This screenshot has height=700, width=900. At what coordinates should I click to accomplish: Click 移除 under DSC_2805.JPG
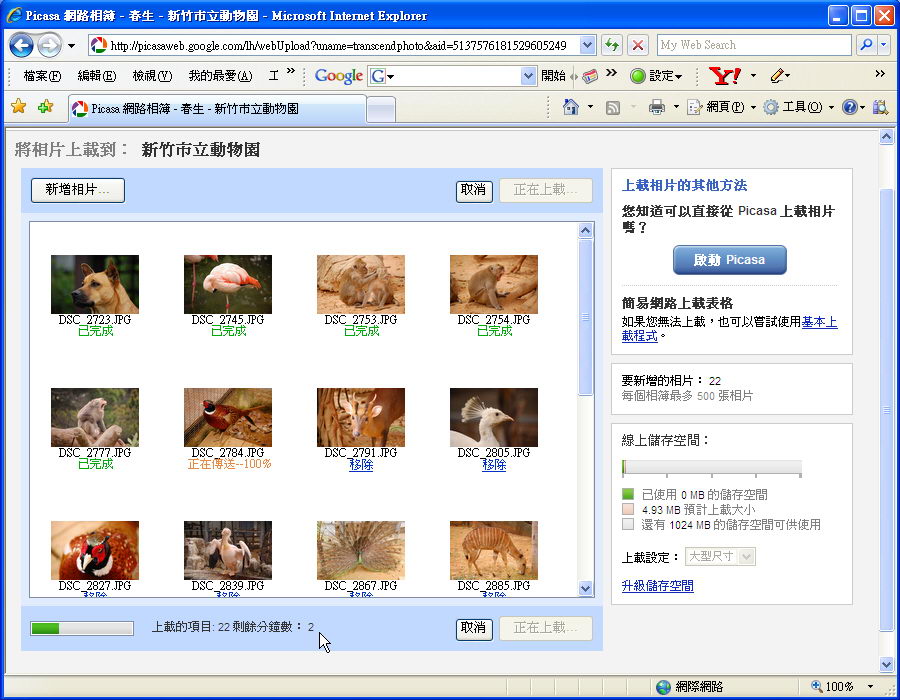494,465
